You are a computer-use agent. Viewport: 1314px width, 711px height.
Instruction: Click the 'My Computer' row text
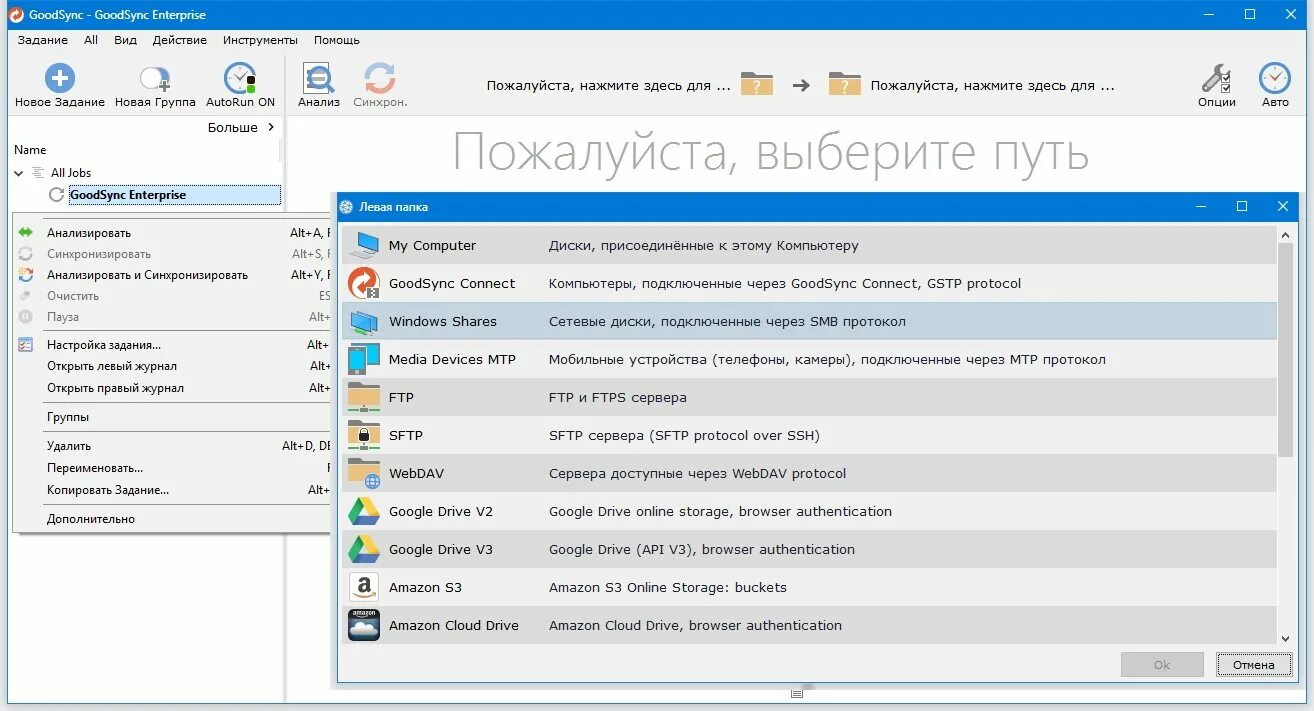432,246
